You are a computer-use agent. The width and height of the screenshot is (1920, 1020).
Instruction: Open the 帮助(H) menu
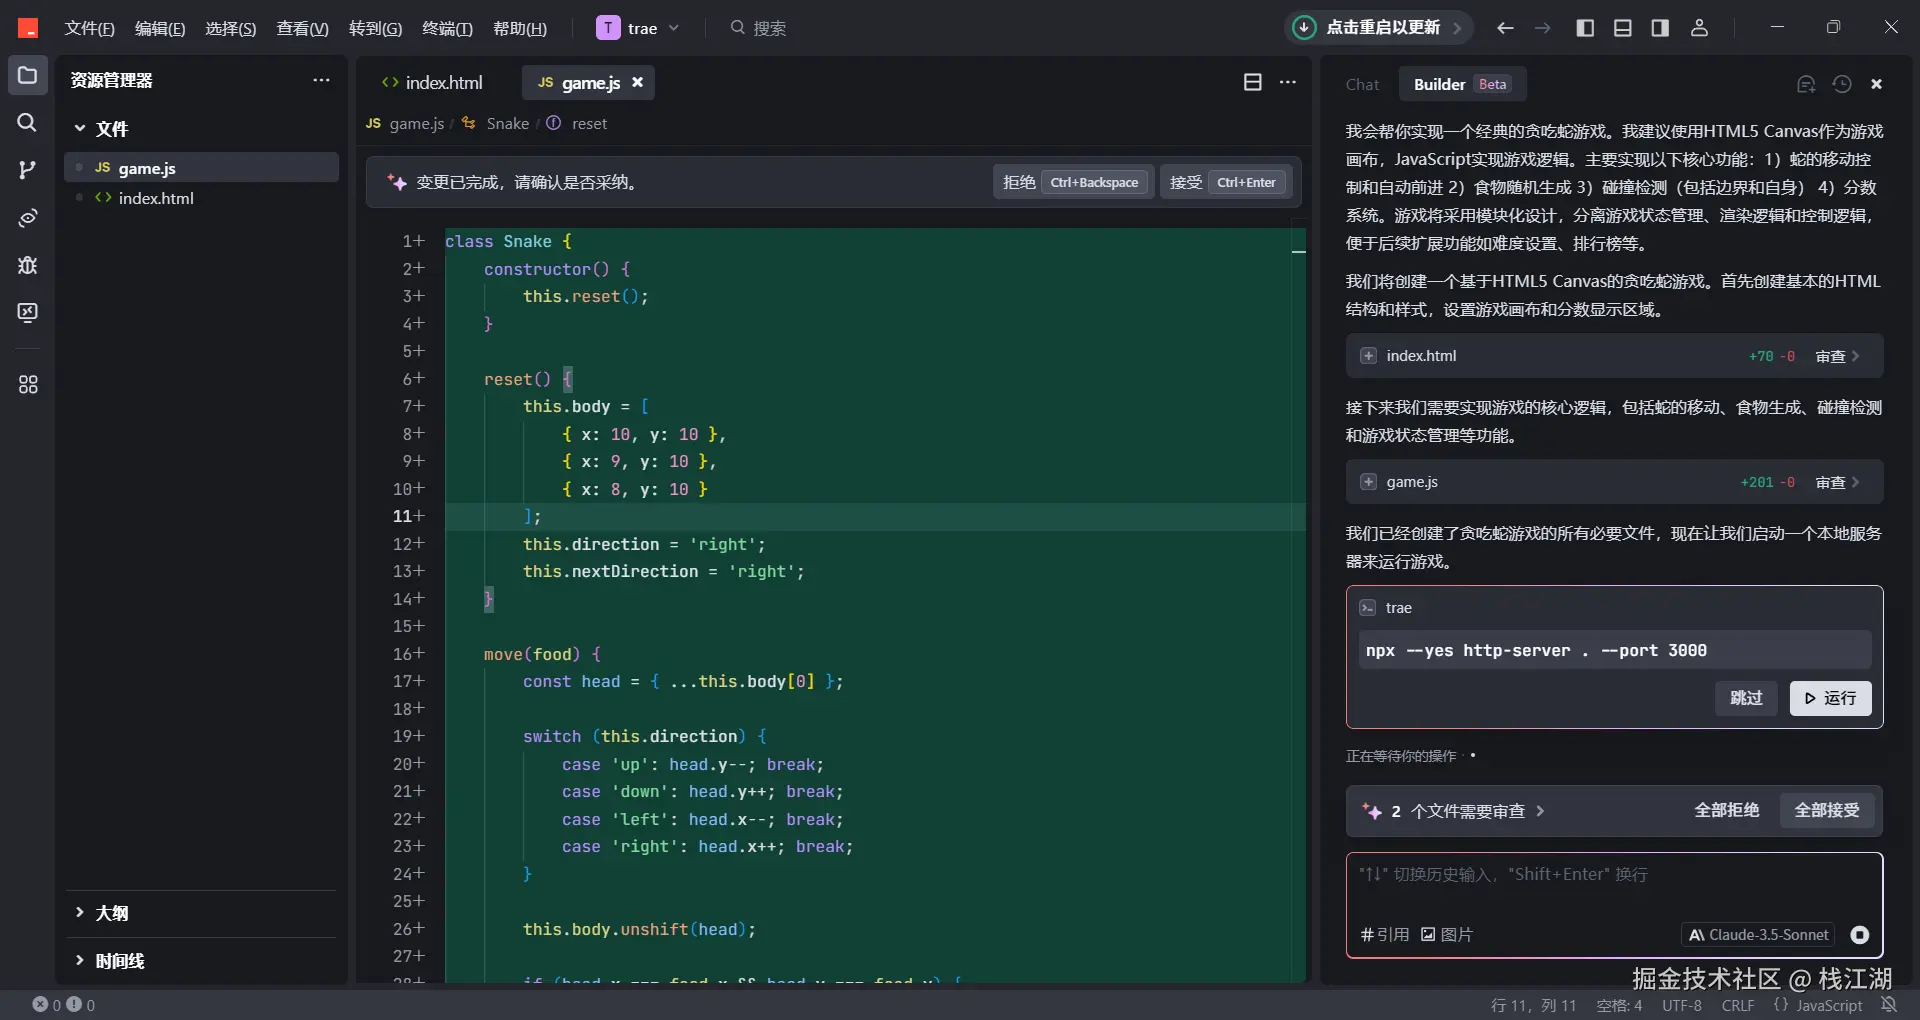coord(520,28)
